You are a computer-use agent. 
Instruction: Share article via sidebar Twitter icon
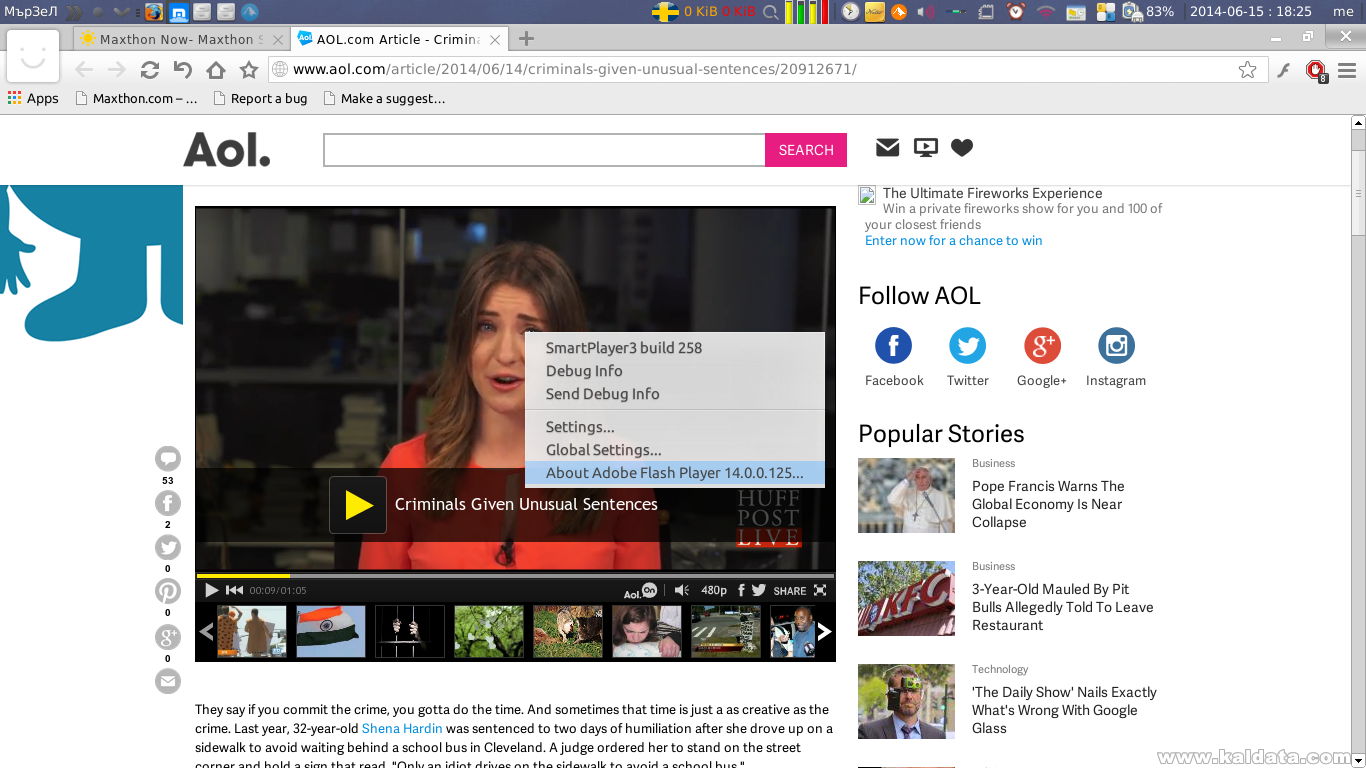[168, 547]
